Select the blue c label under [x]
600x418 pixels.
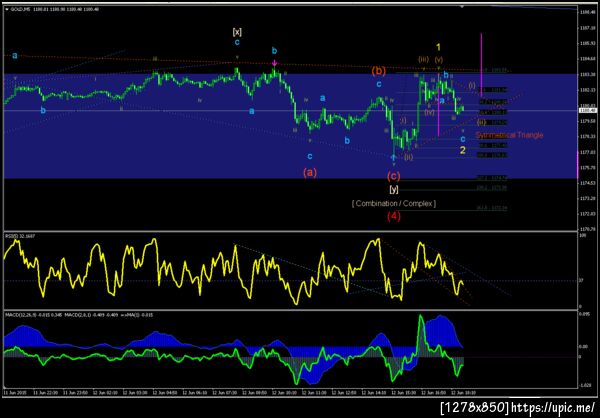click(x=237, y=42)
